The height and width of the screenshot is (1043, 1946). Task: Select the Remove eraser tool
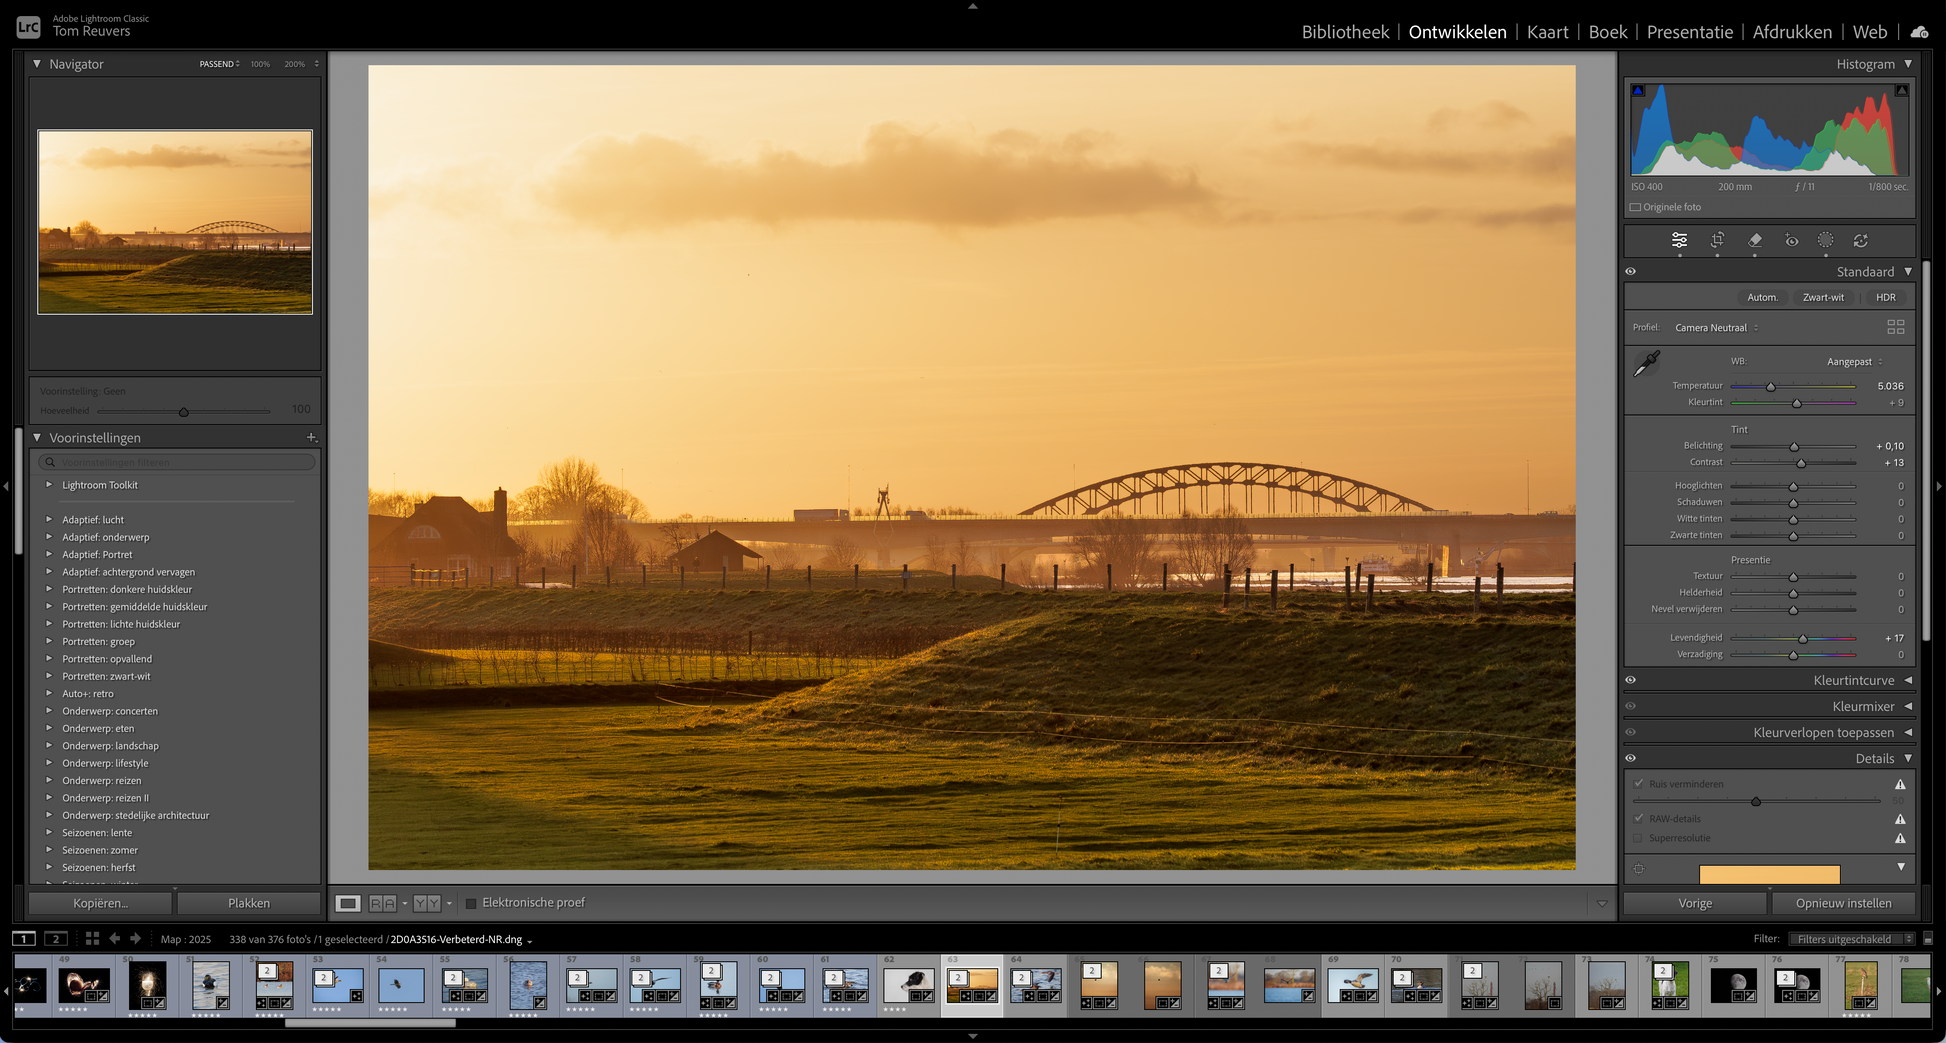point(1754,240)
